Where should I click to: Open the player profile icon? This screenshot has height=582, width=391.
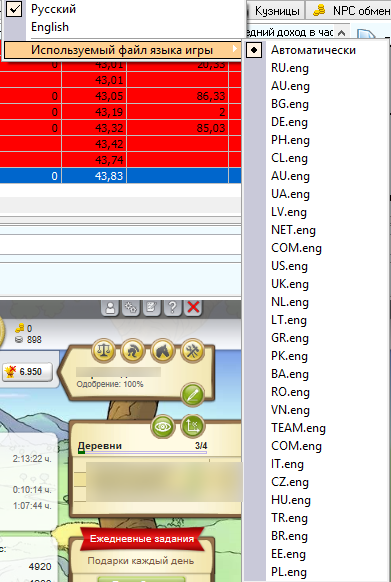coord(110,308)
